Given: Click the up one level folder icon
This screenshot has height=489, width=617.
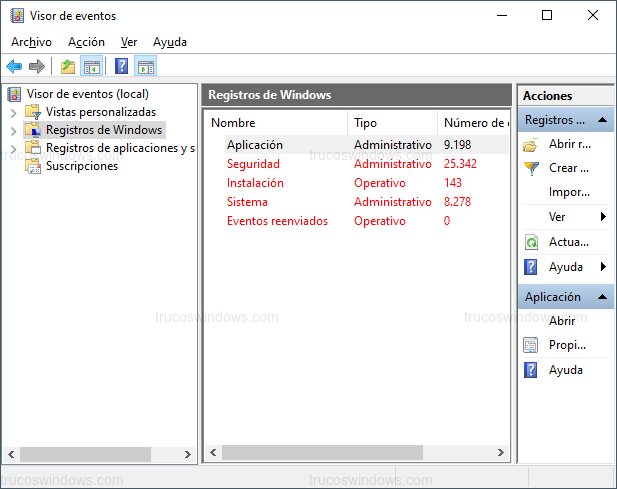Looking at the screenshot, I should [x=67, y=67].
